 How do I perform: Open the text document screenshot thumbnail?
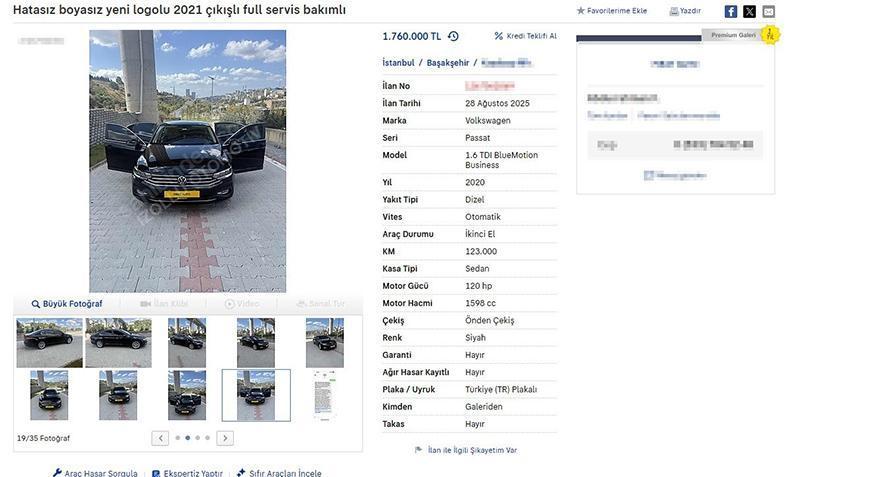coord(325,395)
